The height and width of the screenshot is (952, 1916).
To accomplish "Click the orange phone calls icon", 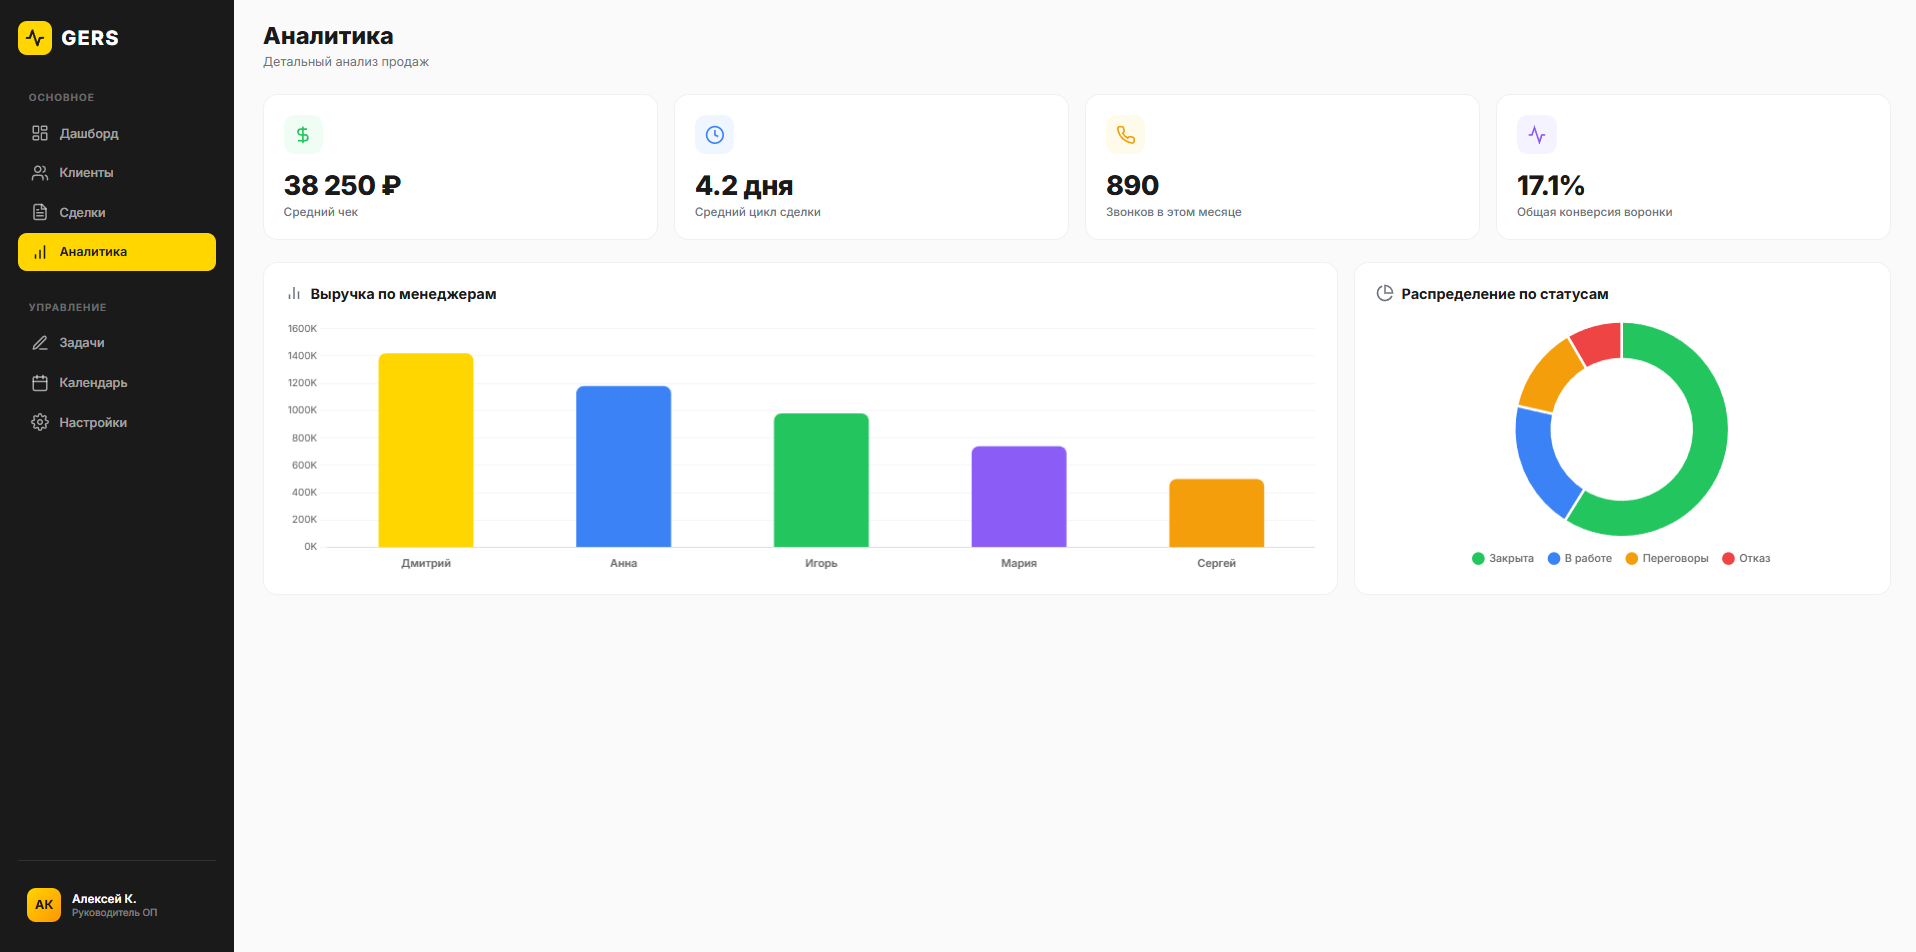I will coord(1125,135).
